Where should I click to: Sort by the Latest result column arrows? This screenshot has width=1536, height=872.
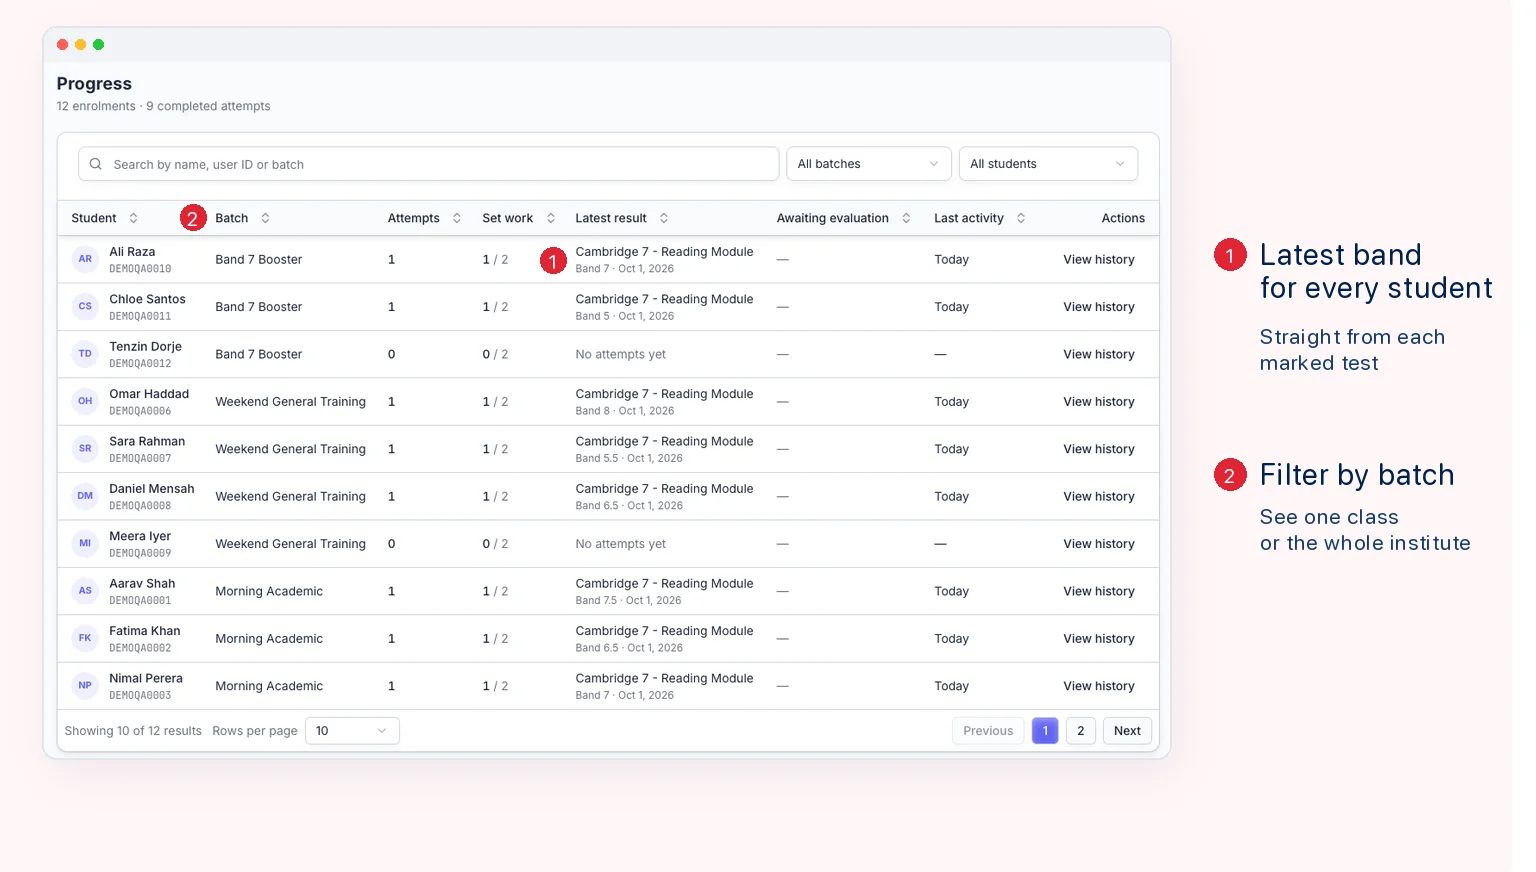(x=663, y=218)
